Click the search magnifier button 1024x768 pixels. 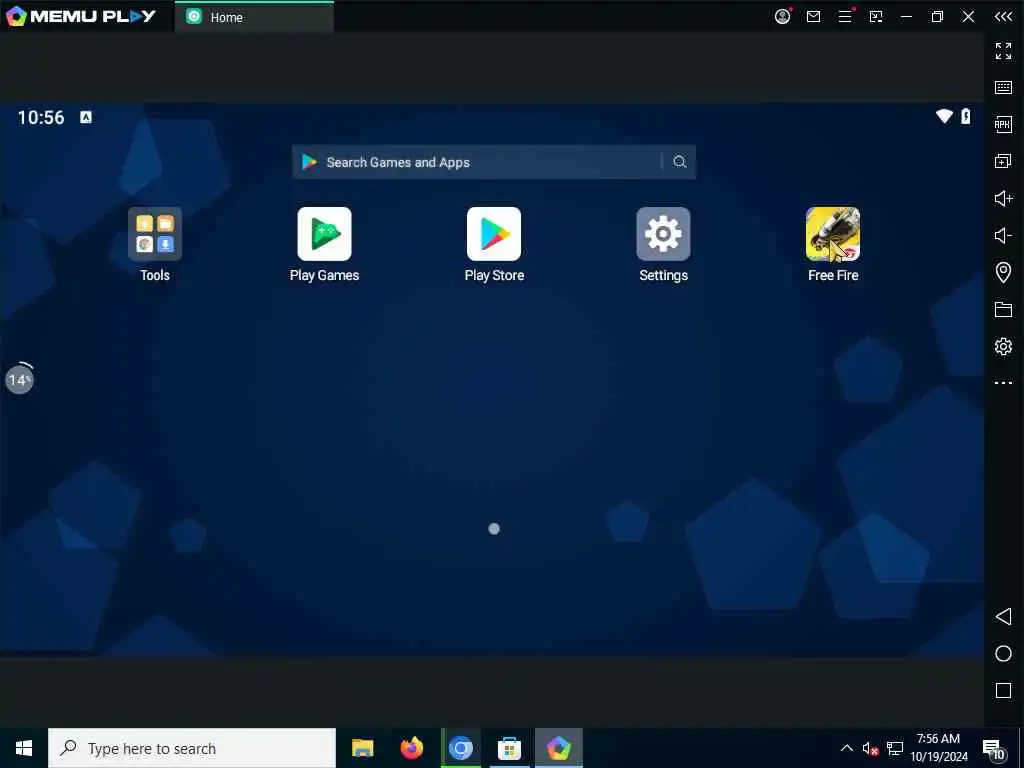(679, 162)
